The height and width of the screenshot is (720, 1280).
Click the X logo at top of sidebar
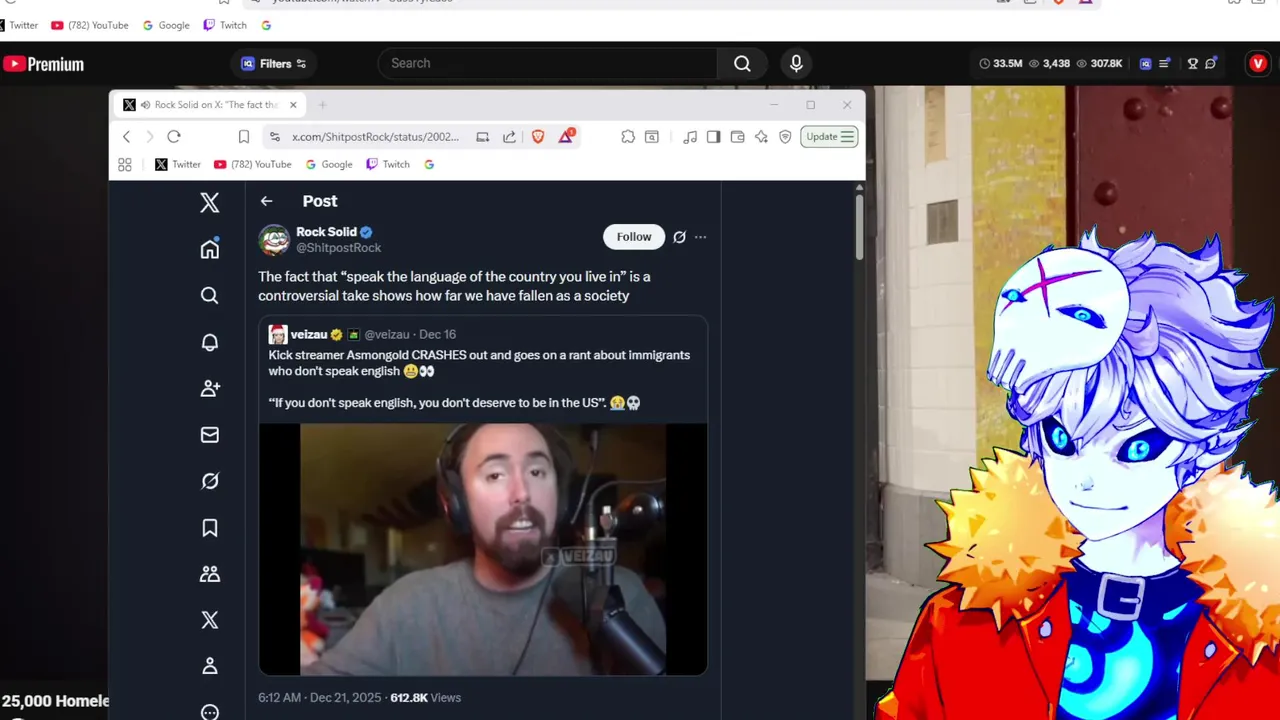[209, 202]
